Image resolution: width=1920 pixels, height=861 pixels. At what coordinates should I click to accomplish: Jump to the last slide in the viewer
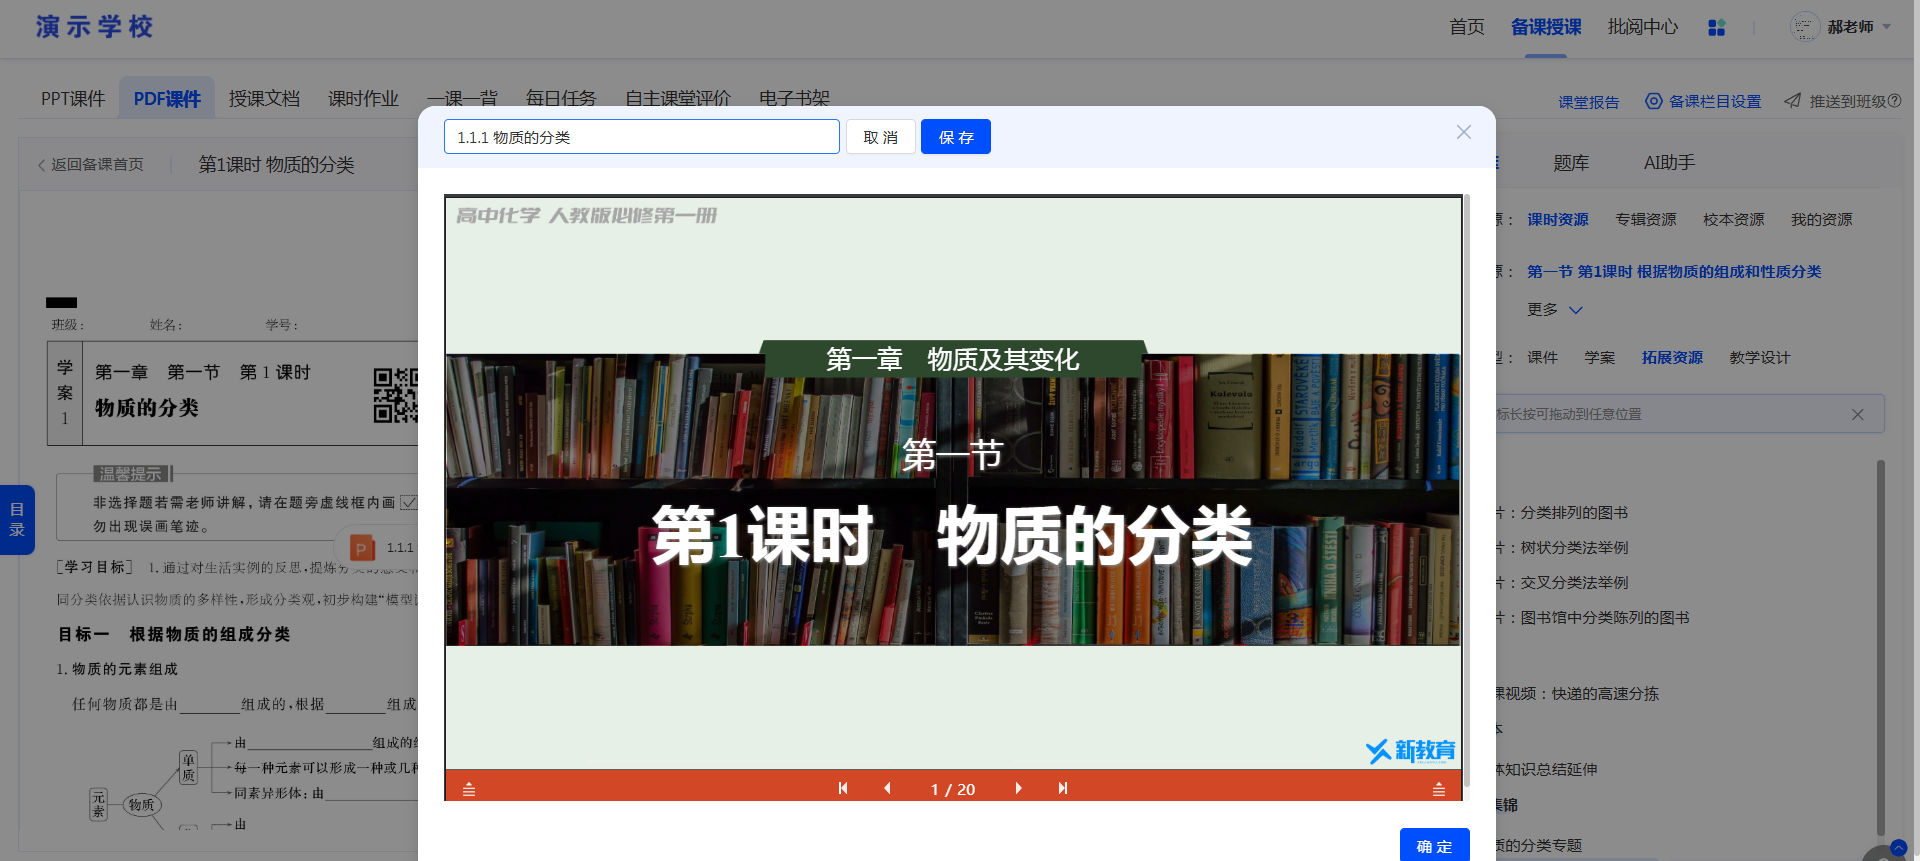pos(1063,788)
